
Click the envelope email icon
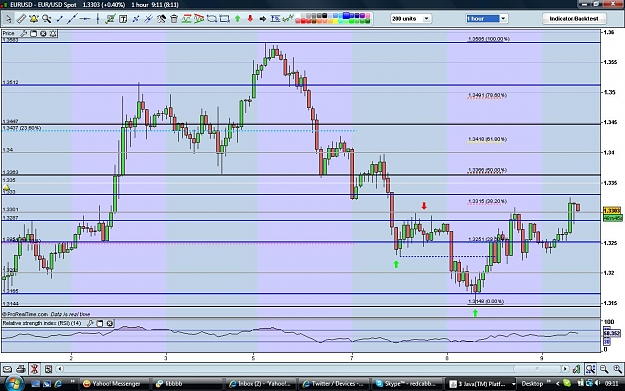(x=8, y=369)
